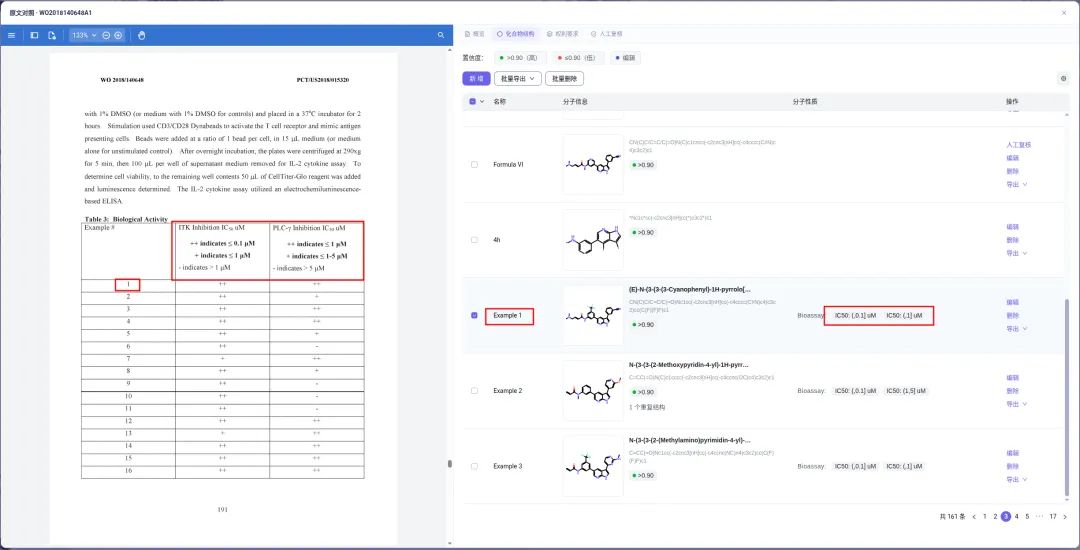Image resolution: width=1080 pixels, height=550 pixels.
Task: Expand 导出 dropdown for 4h row
Action: 1016,253
